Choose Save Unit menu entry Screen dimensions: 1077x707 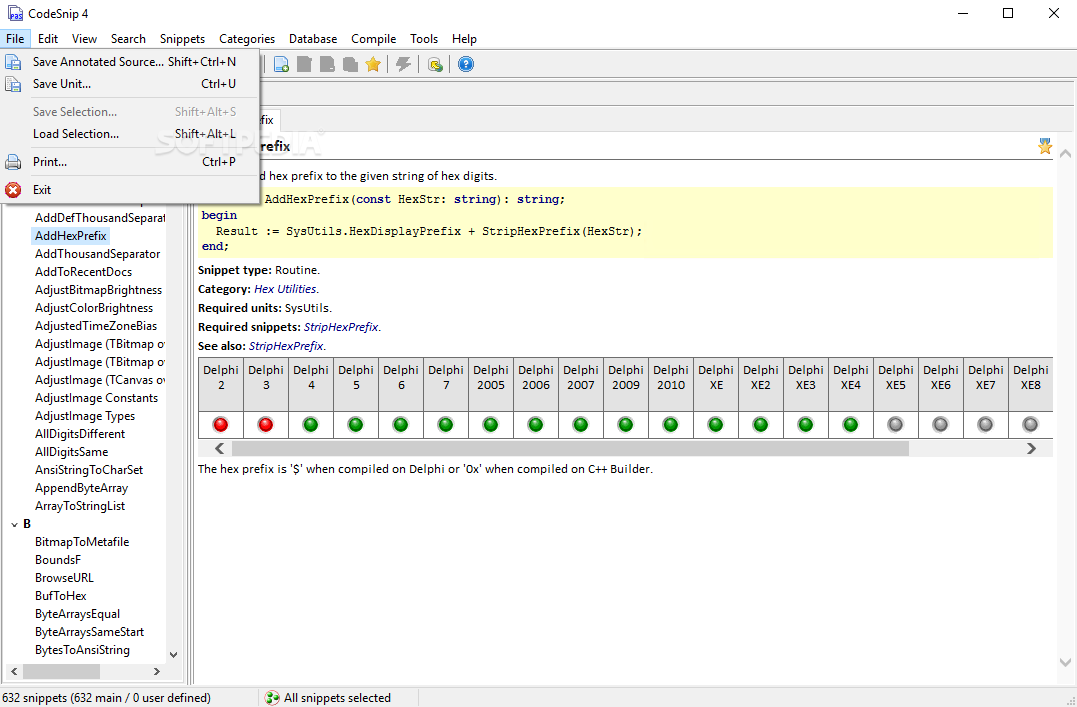tap(131, 84)
